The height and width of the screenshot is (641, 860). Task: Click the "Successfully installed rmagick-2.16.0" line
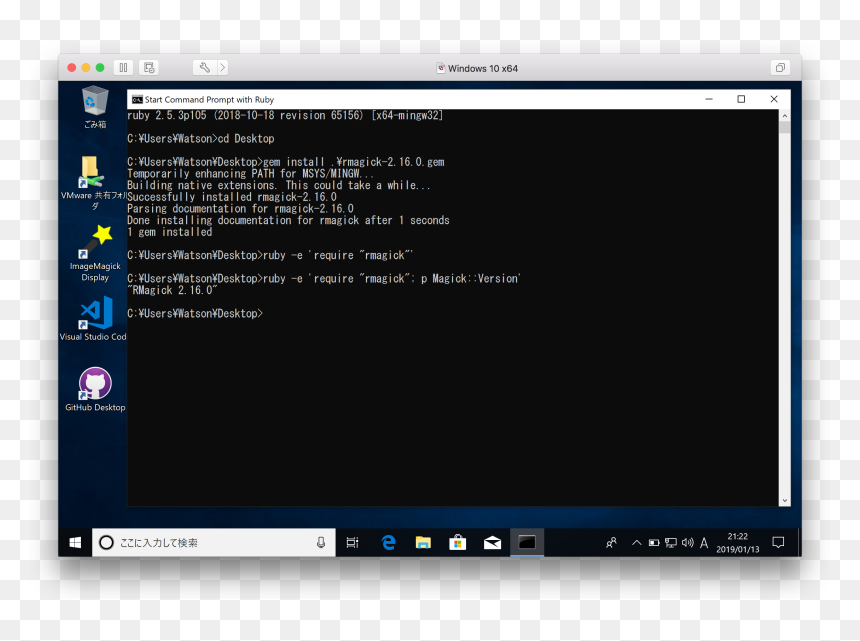pos(232,197)
